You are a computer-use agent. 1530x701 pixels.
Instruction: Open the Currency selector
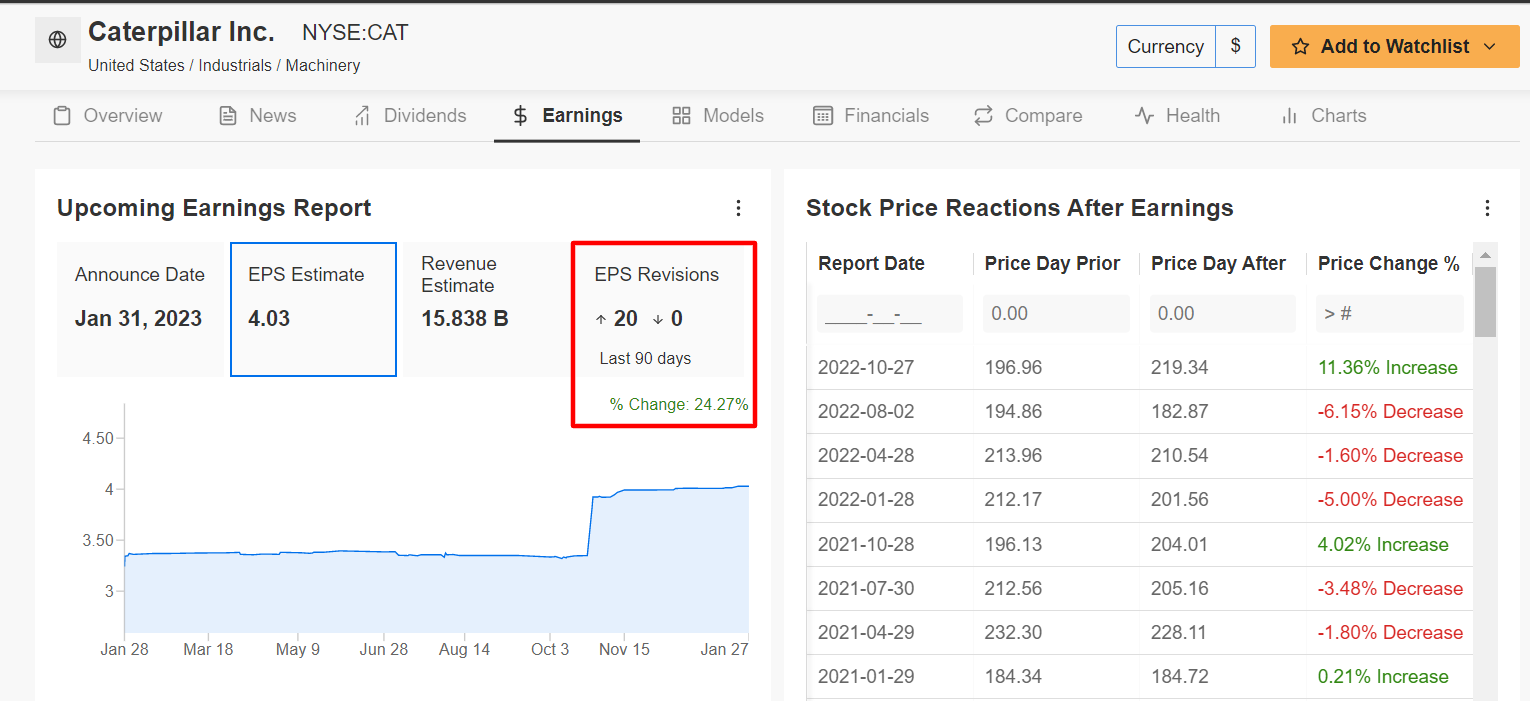point(1166,47)
